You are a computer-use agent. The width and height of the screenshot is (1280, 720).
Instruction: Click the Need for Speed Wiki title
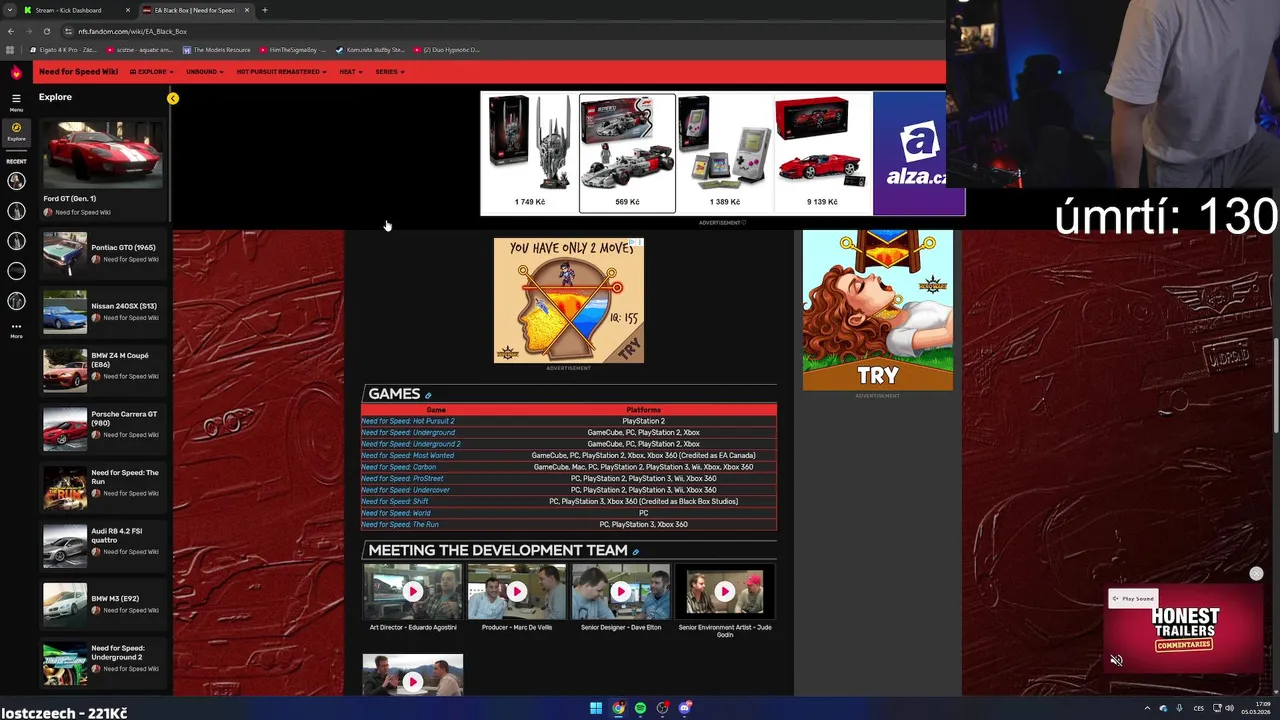tap(78, 72)
